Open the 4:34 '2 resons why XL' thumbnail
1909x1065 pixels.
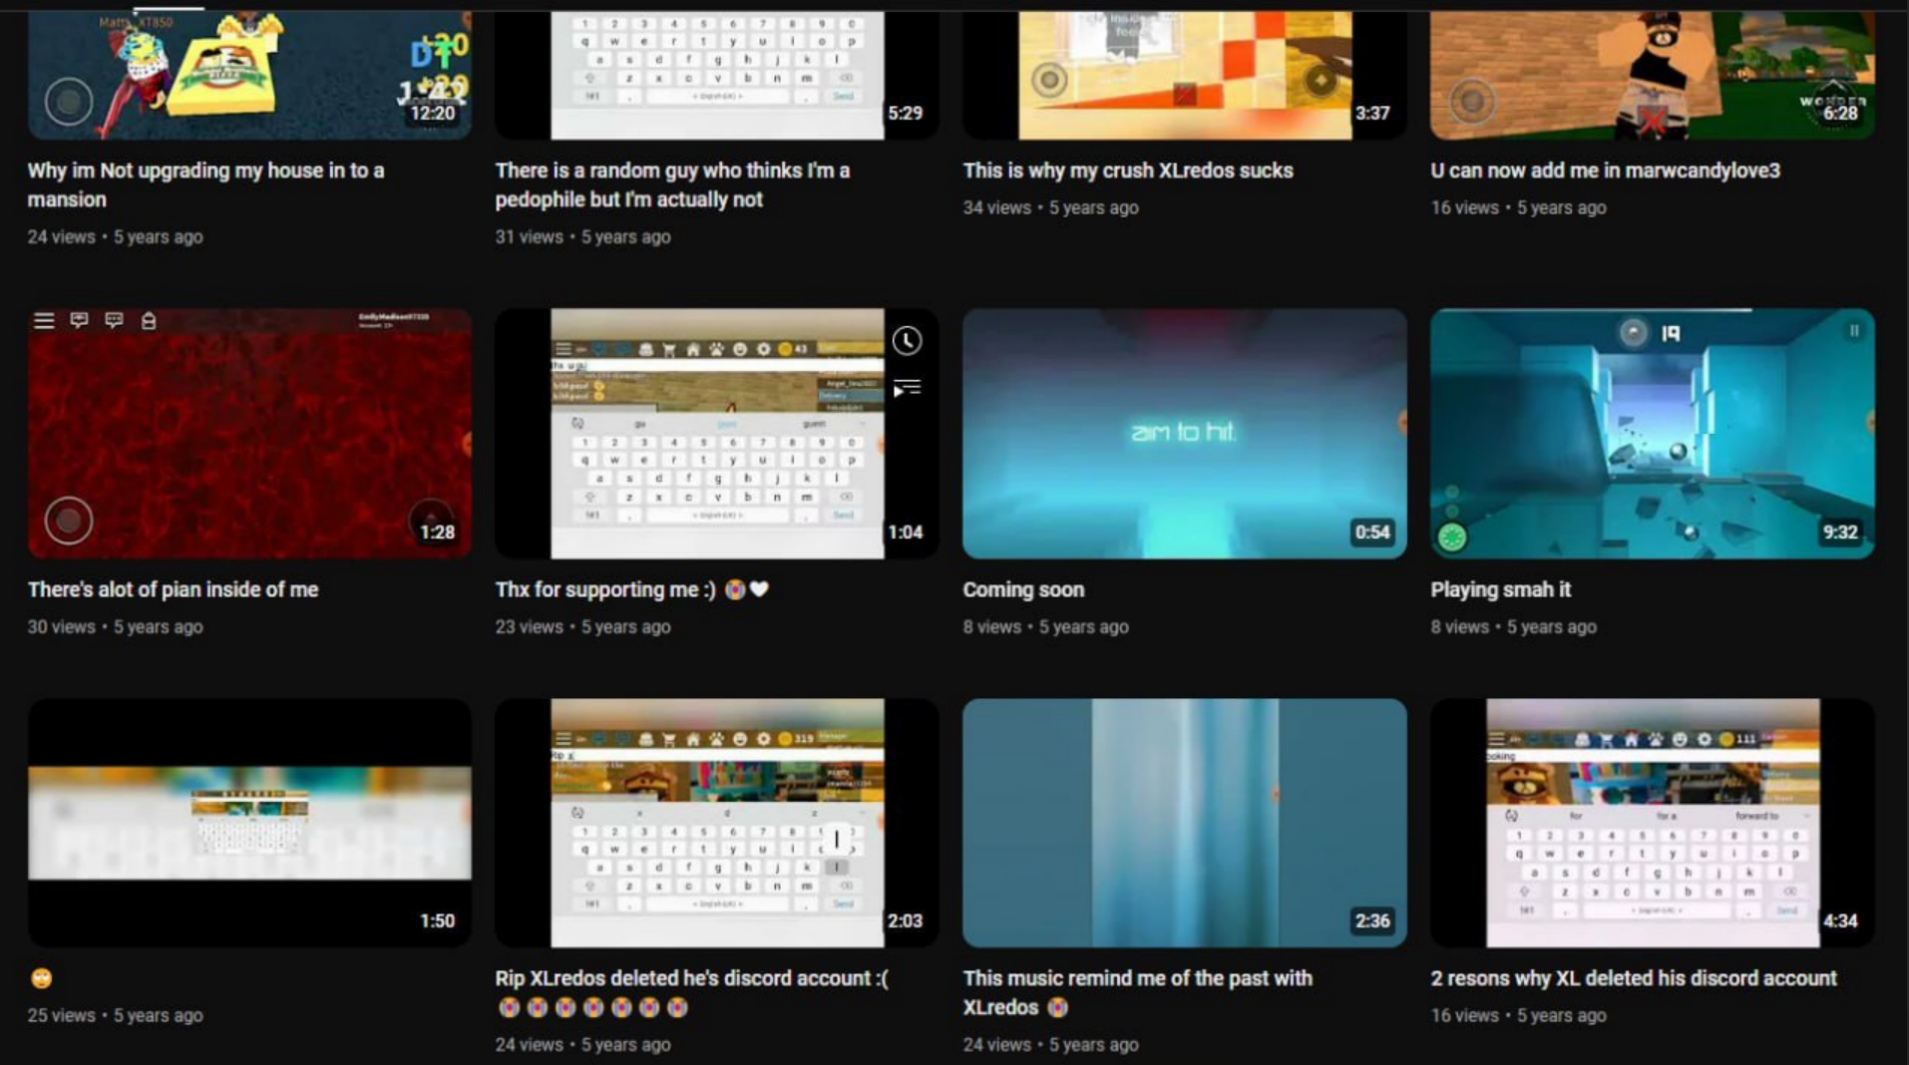(1652, 822)
